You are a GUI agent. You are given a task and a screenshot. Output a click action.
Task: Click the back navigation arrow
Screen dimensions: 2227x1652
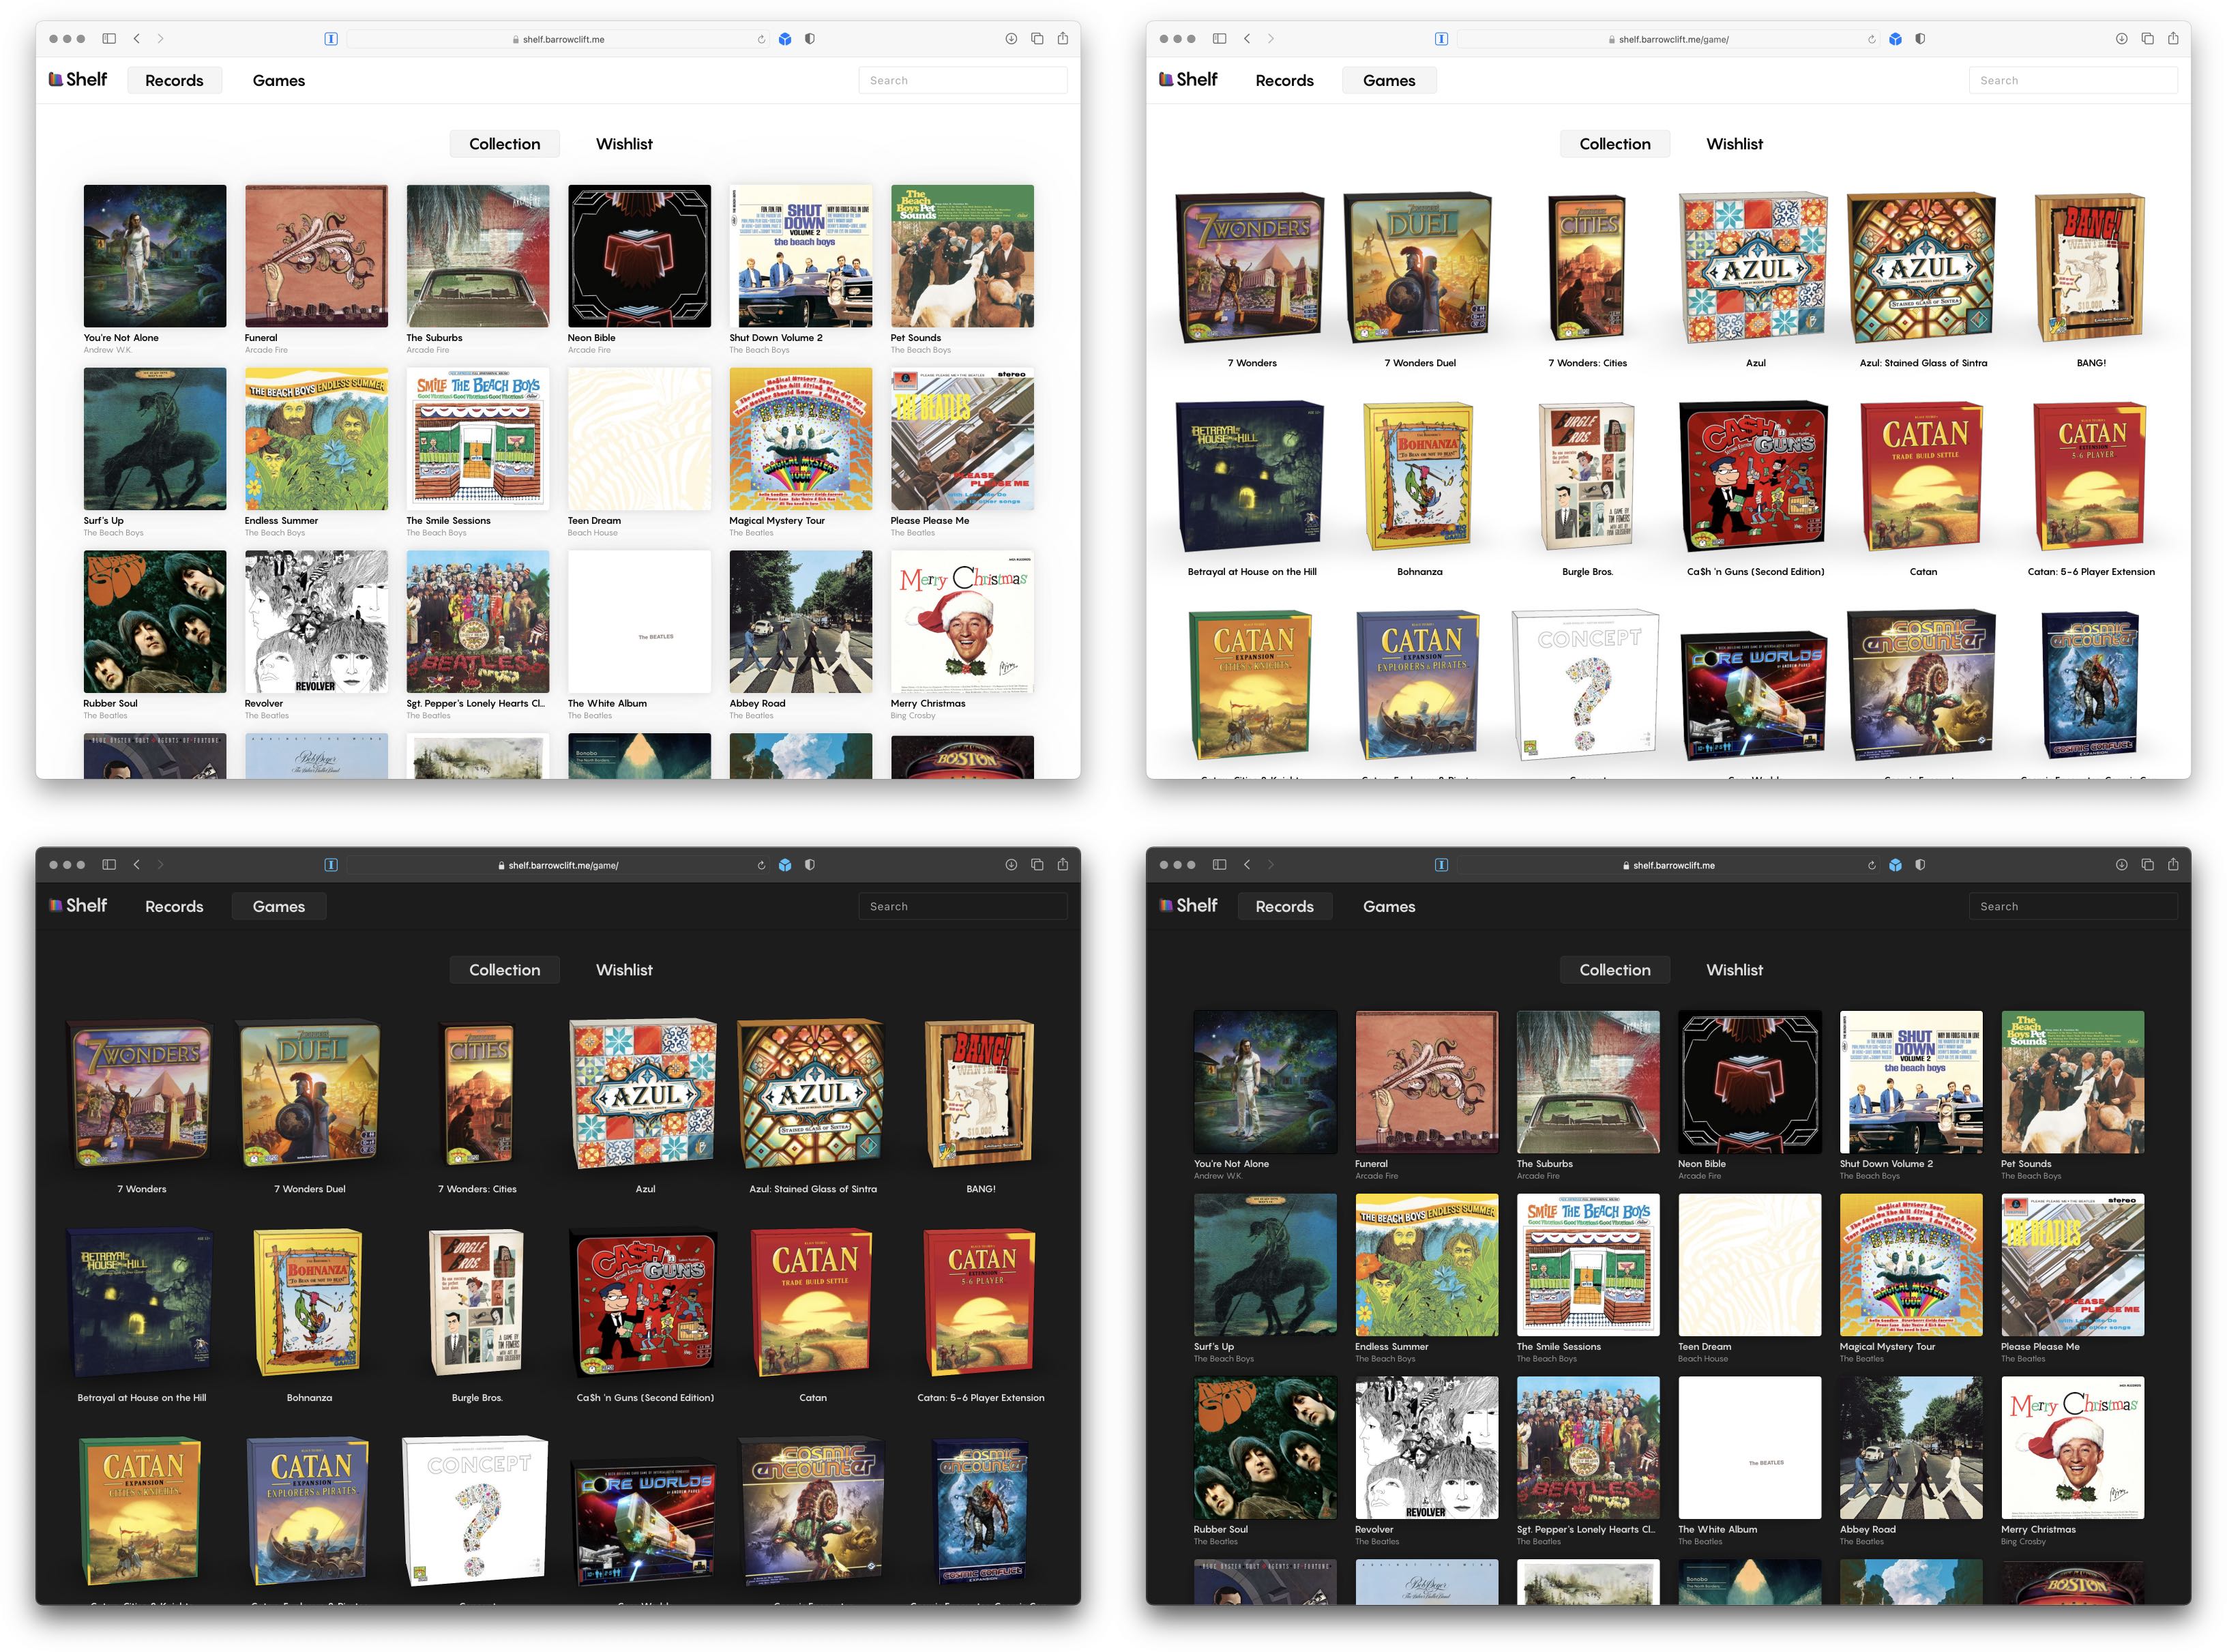136,38
